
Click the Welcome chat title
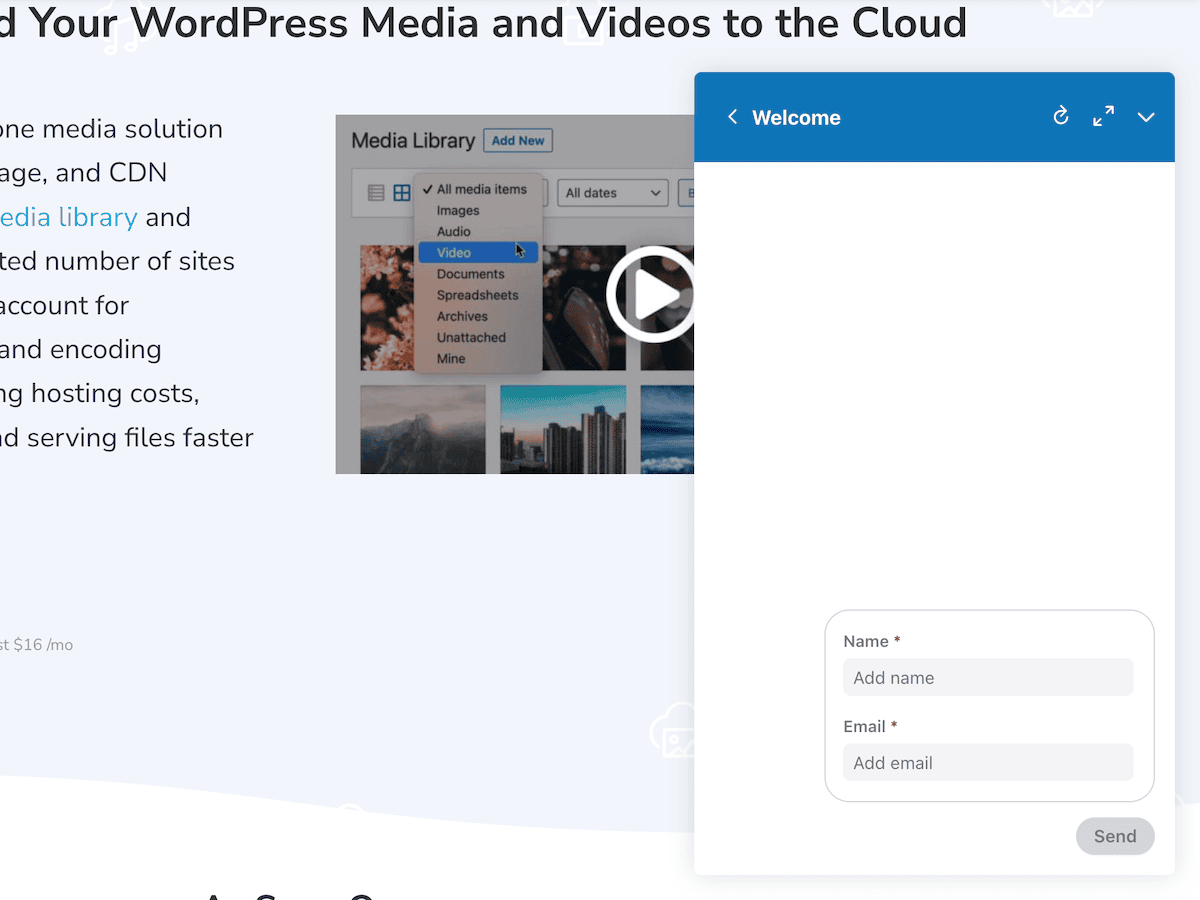[x=796, y=117]
